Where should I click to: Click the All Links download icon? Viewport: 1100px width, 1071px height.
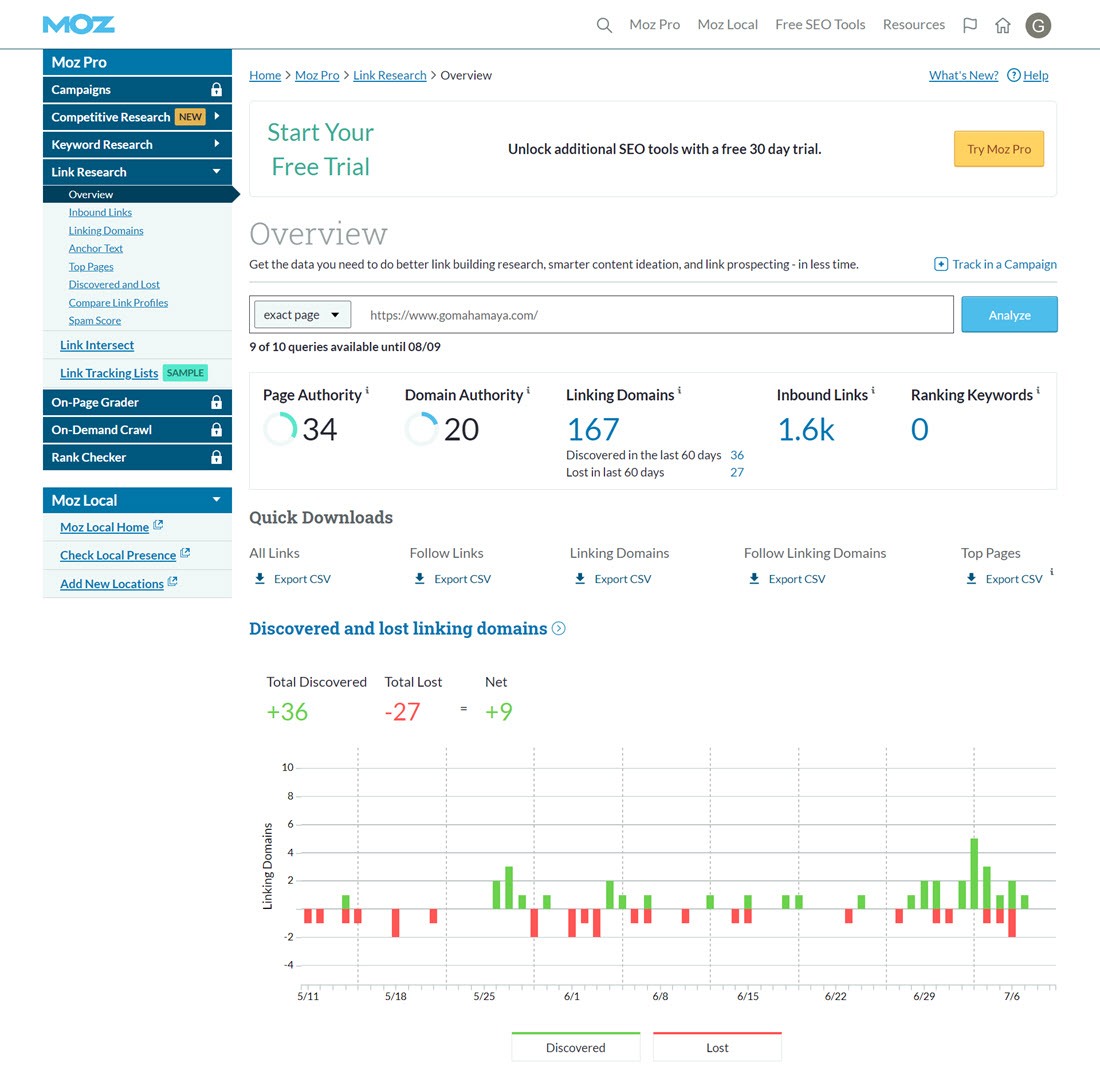pos(260,579)
